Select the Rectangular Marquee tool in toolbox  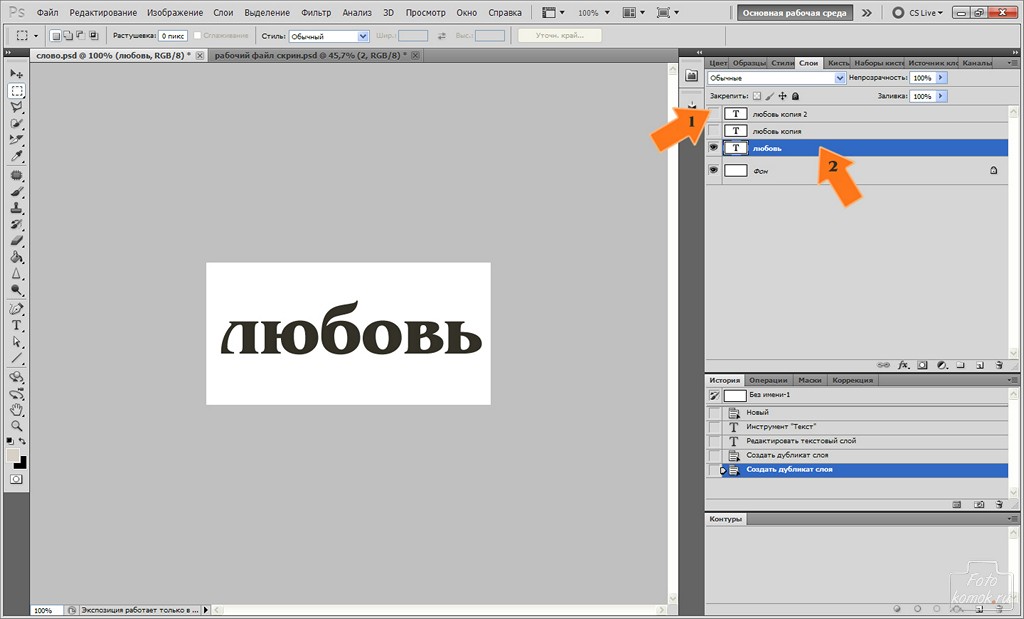[x=16, y=91]
